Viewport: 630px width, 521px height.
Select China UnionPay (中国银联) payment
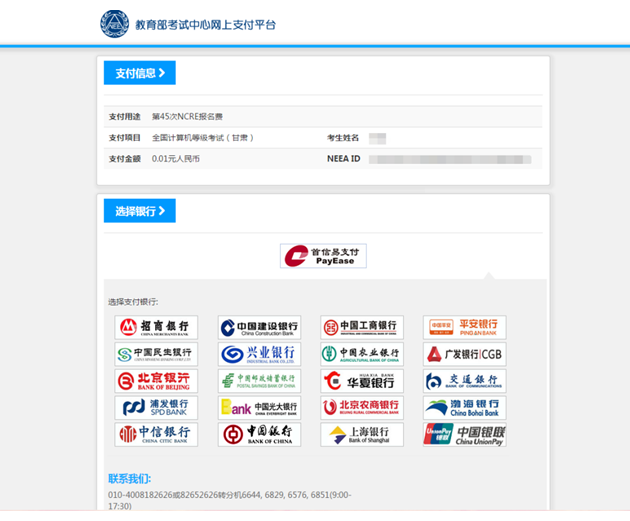(x=464, y=435)
